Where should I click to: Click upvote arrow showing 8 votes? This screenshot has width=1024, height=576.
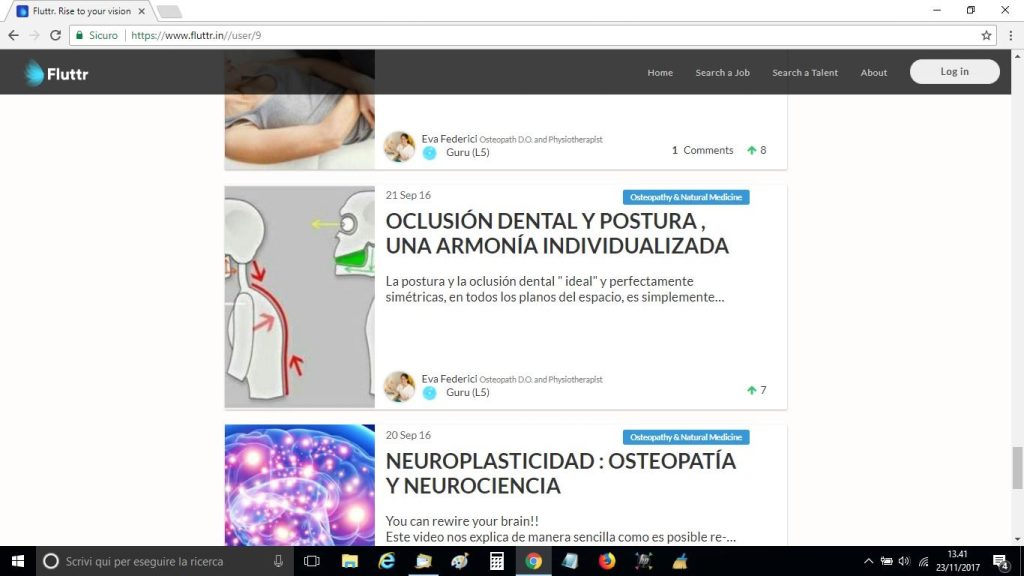coord(752,151)
